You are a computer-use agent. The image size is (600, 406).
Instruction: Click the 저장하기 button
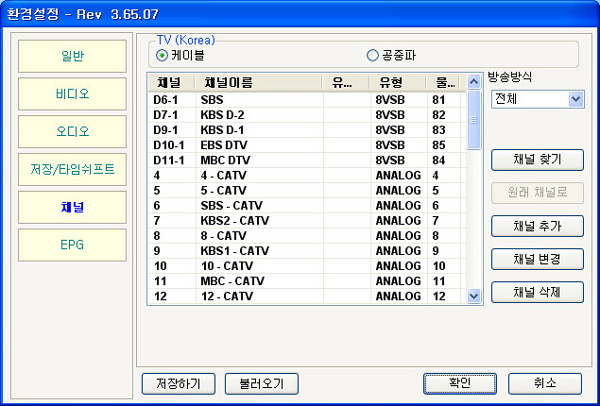tap(178, 384)
